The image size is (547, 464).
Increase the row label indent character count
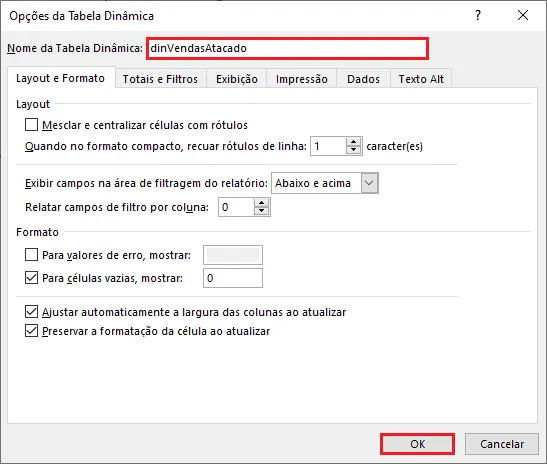(x=354, y=142)
